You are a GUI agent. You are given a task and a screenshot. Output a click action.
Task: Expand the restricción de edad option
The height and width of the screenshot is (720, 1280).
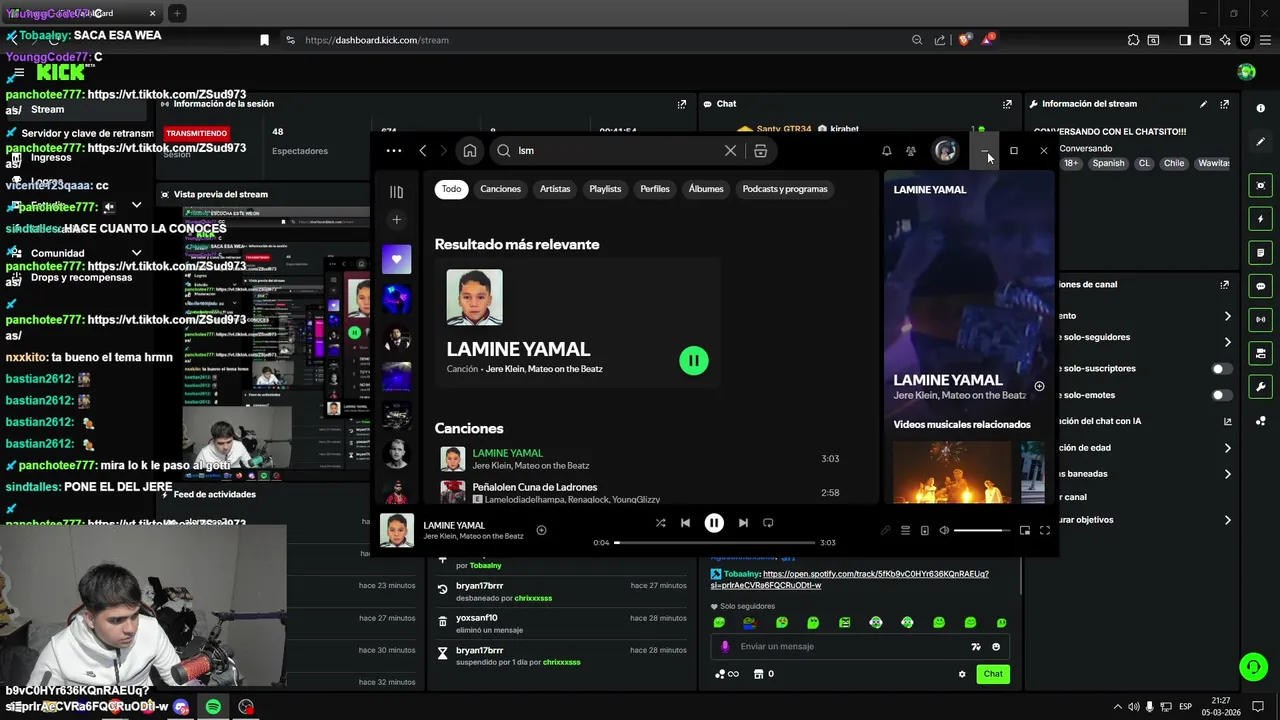(x=1227, y=448)
